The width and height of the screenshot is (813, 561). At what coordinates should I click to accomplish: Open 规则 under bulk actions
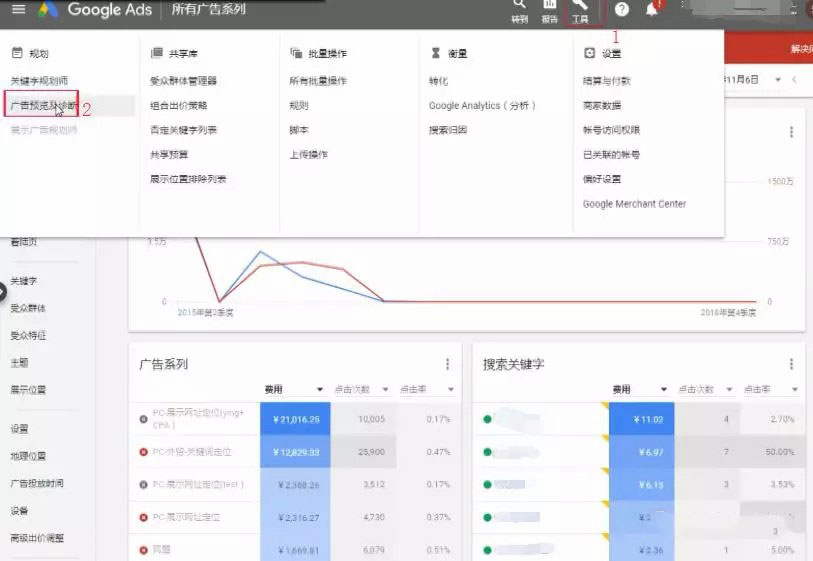(x=299, y=105)
